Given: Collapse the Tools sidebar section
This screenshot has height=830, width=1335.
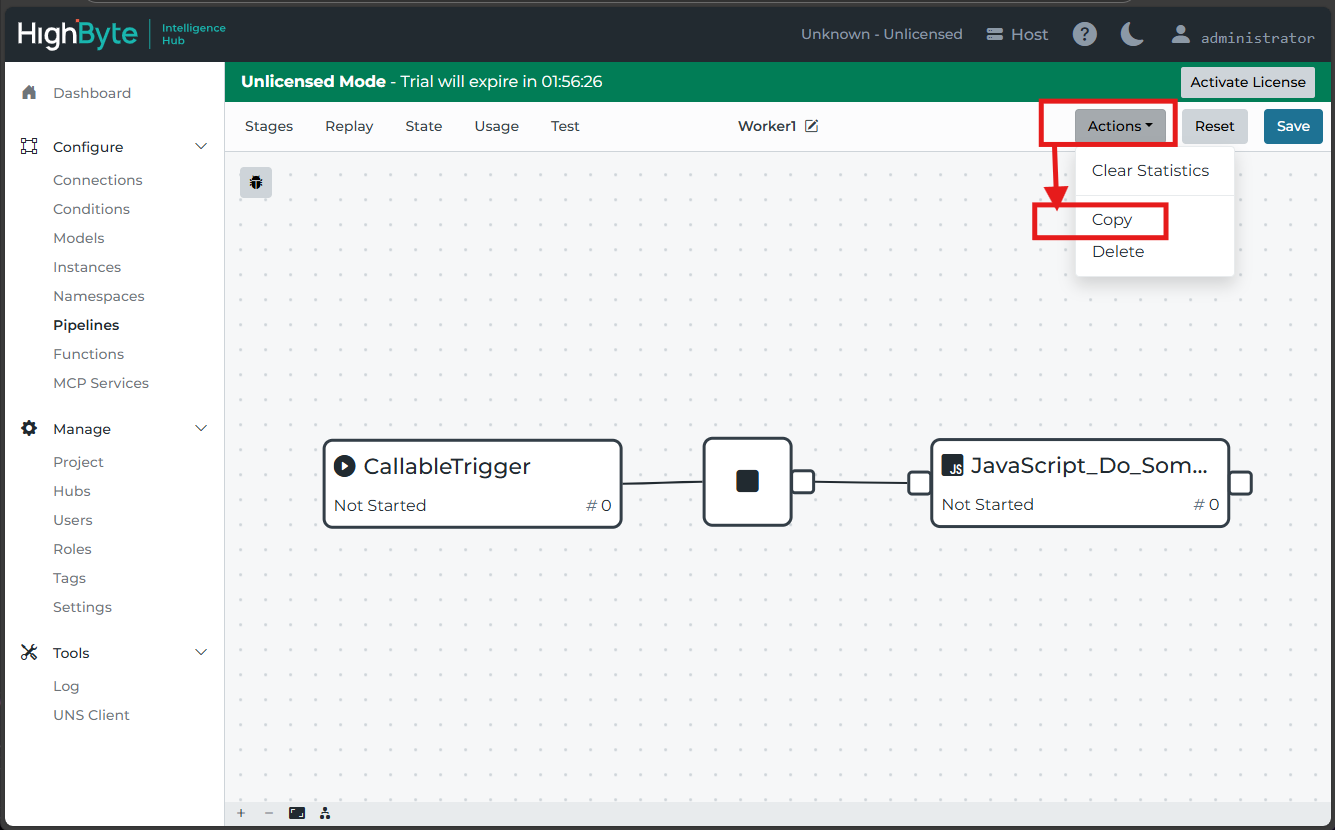Looking at the screenshot, I should pyautogui.click(x=201, y=653).
